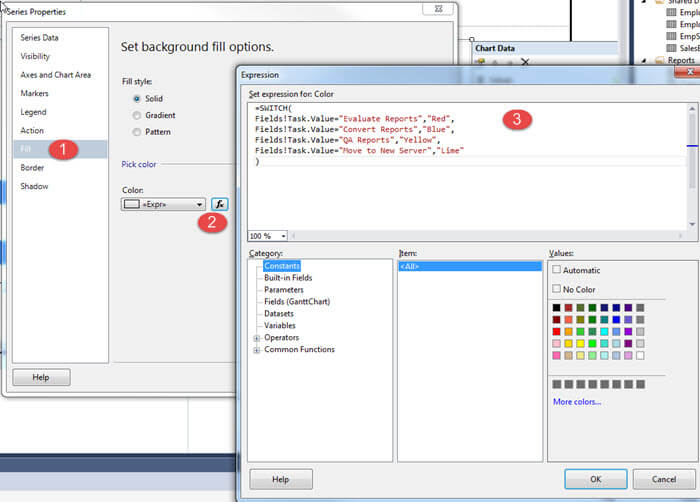Select the Parameters category
Screen dimensions: 700x502
pyautogui.click(x=283, y=290)
